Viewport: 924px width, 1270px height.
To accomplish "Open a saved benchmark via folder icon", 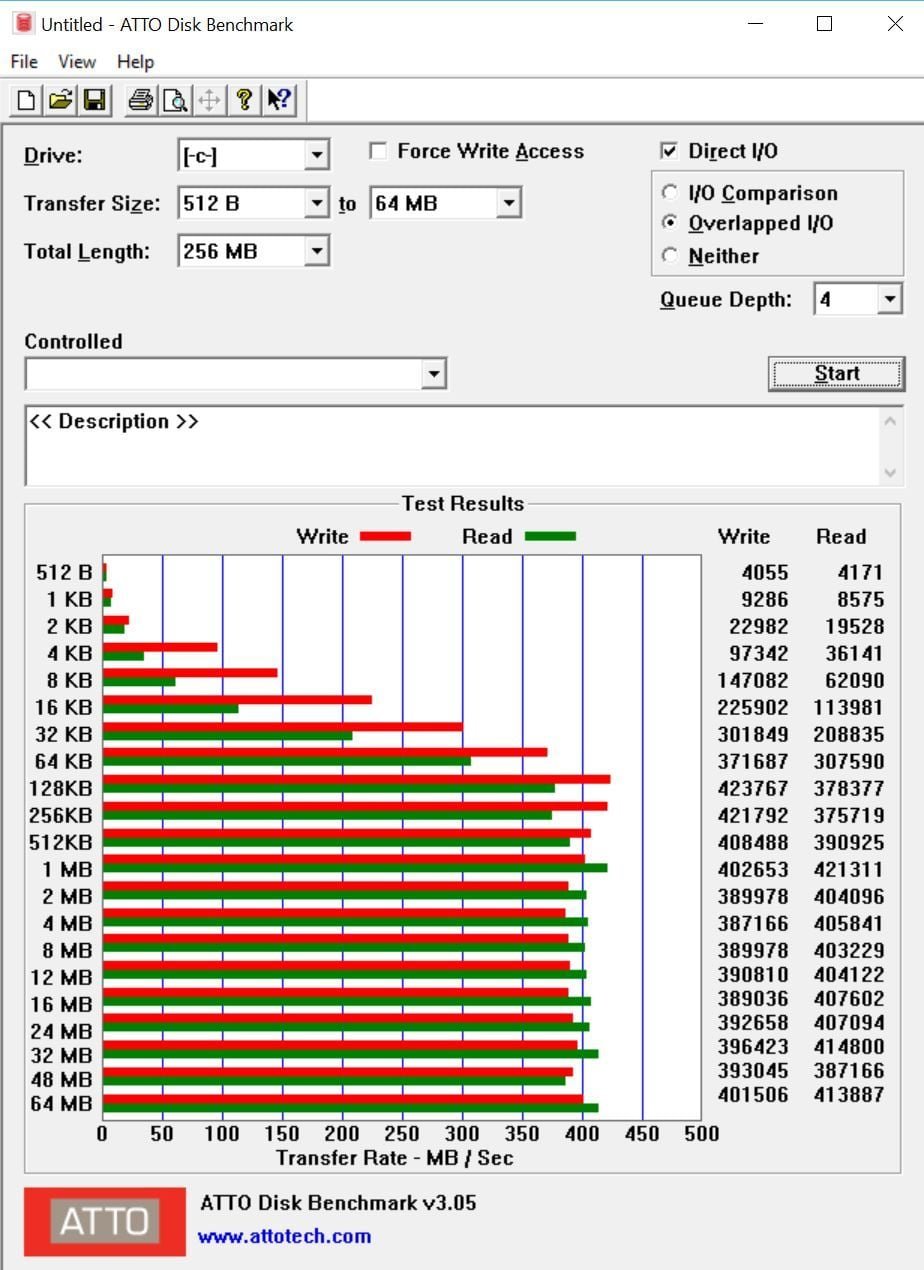I will 61,100.
